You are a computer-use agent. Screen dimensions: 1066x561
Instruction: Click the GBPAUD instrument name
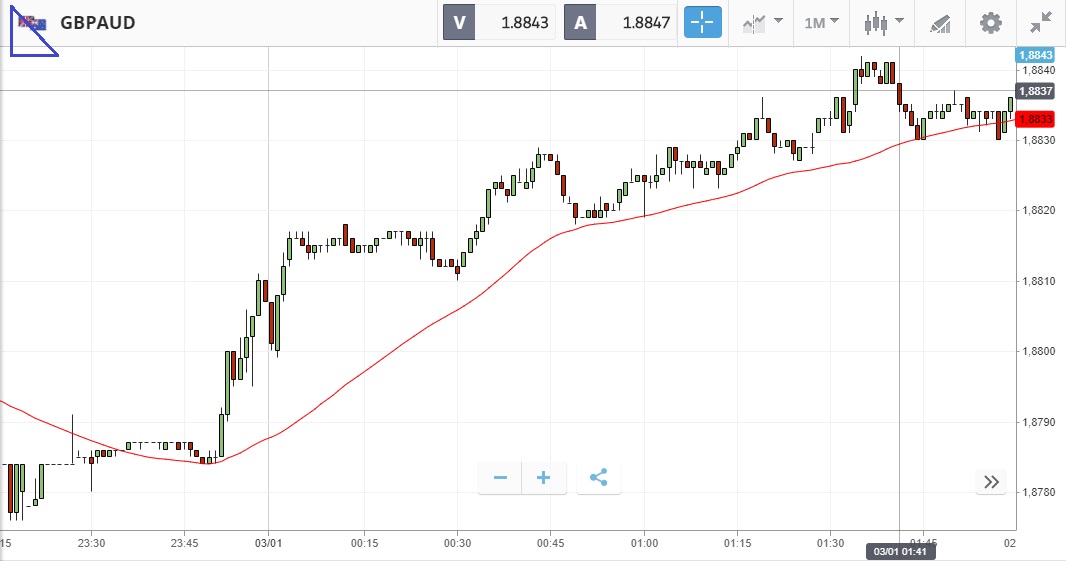(x=98, y=22)
